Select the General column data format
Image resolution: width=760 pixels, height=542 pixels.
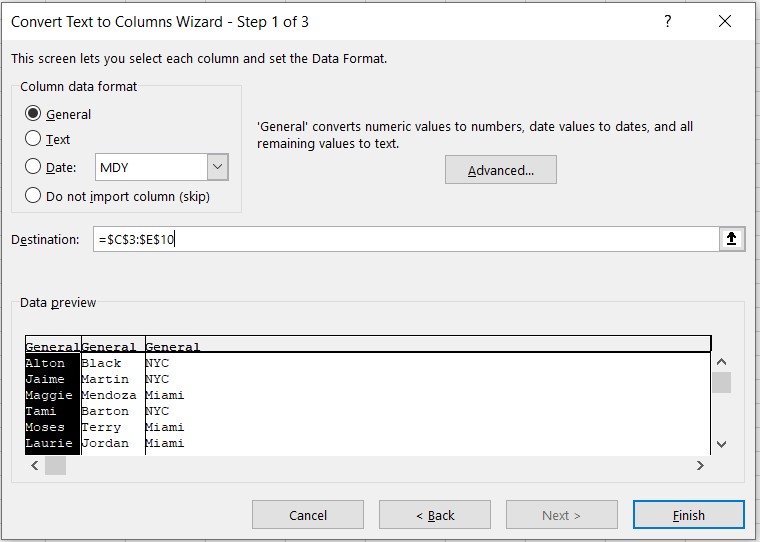pyautogui.click(x=34, y=114)
